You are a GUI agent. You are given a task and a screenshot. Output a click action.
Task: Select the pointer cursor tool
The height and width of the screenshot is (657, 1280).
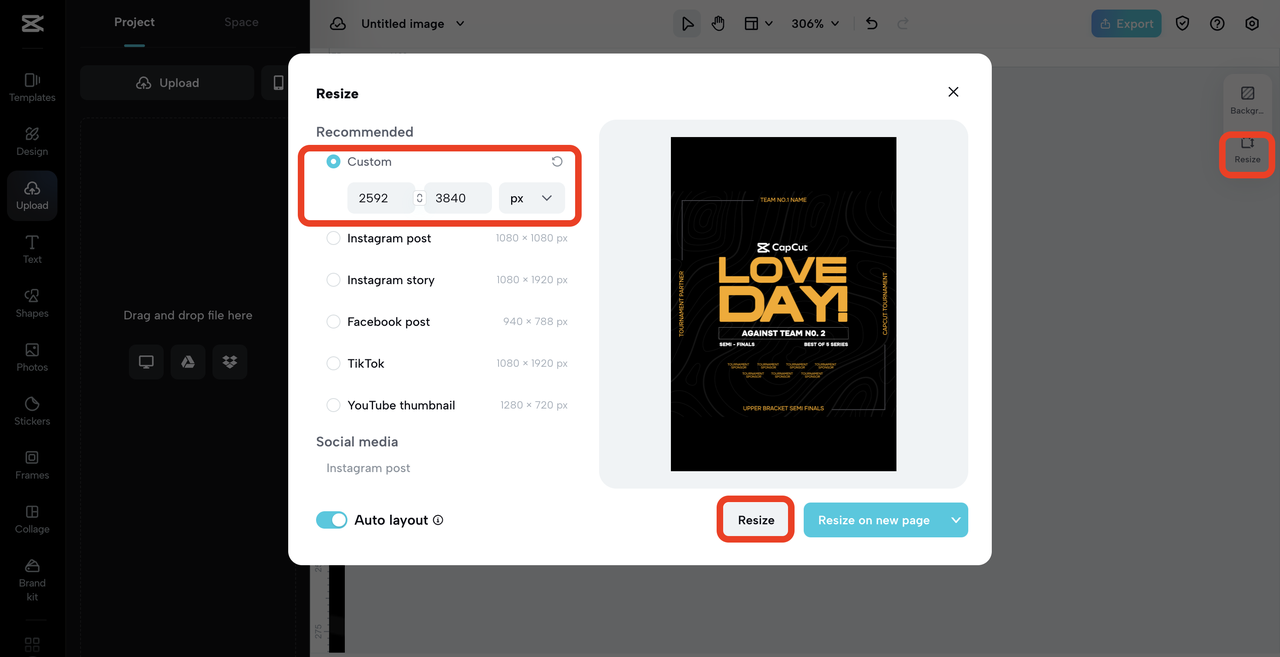tap(687, 24)
